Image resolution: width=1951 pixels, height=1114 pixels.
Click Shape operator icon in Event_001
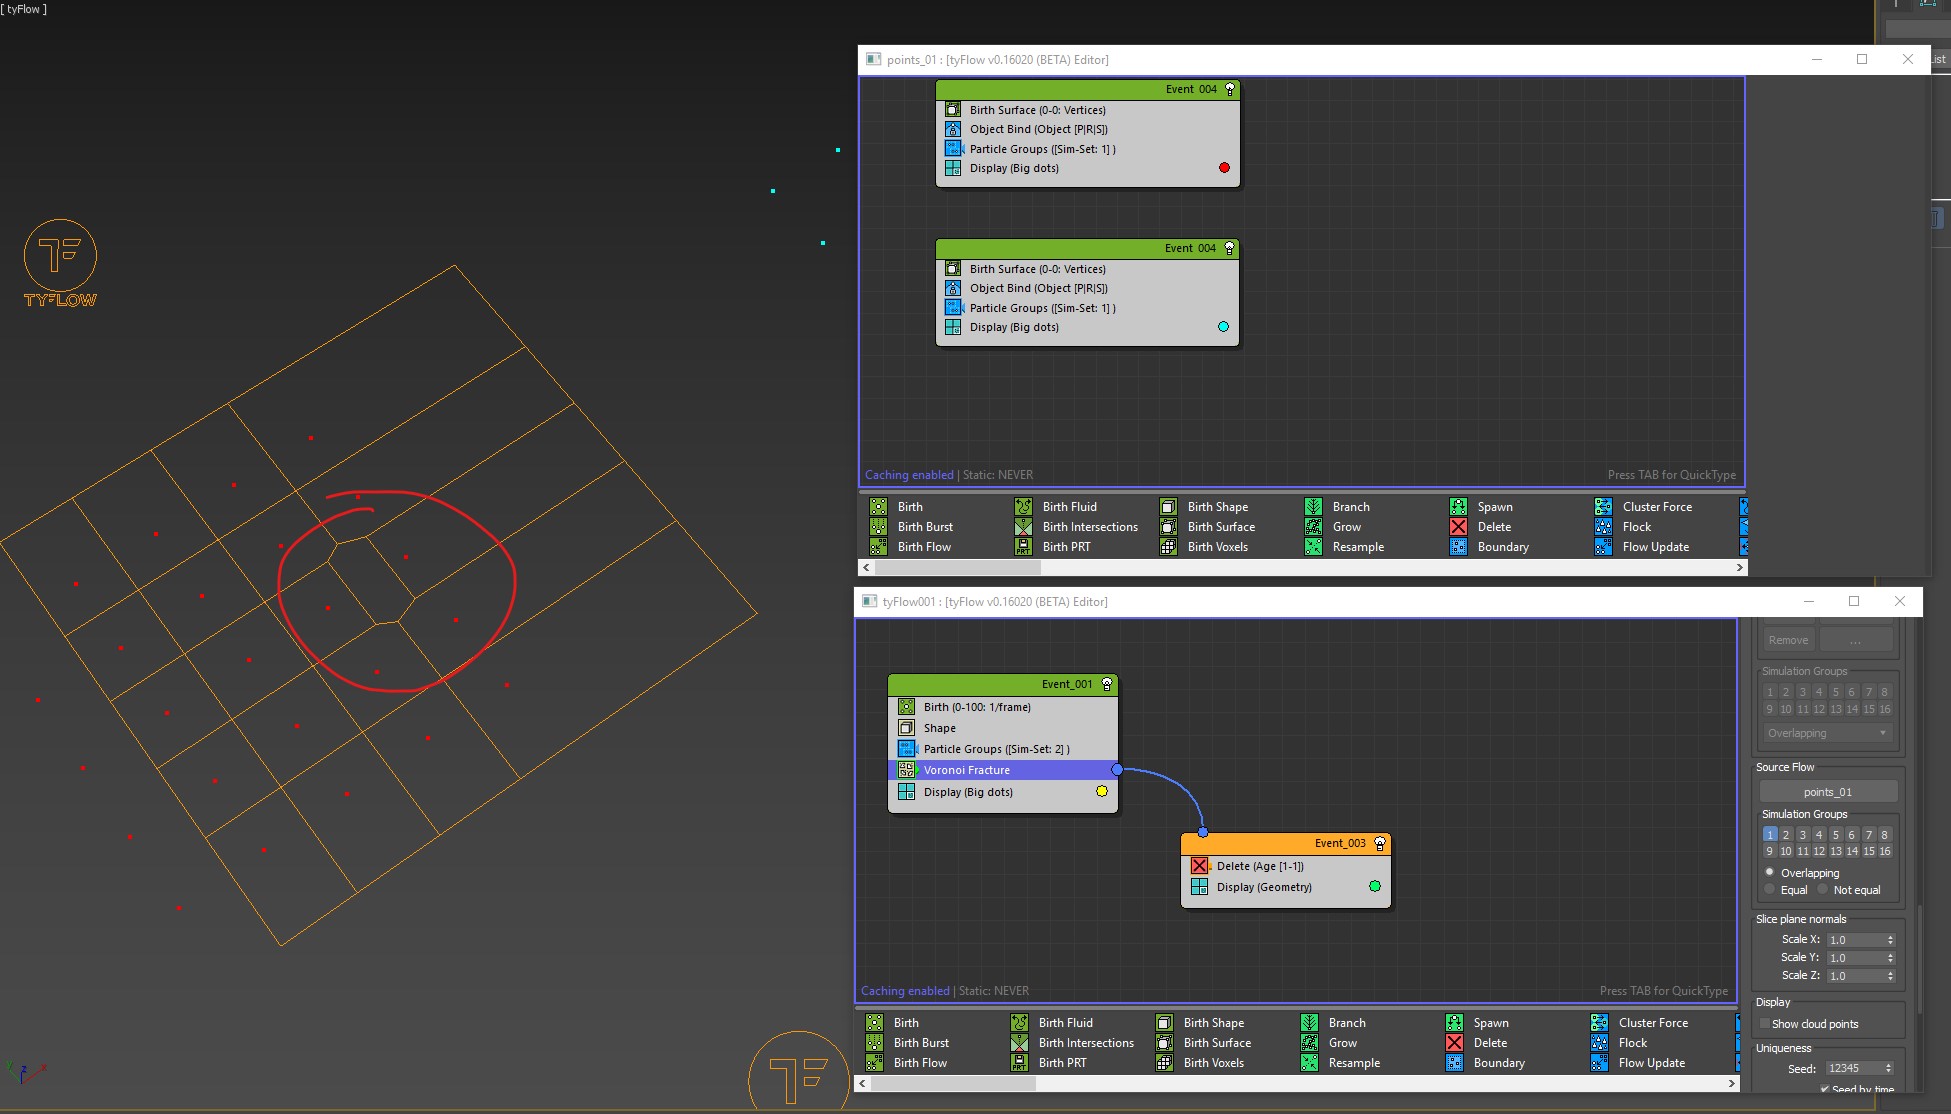(x=906, y=728)
